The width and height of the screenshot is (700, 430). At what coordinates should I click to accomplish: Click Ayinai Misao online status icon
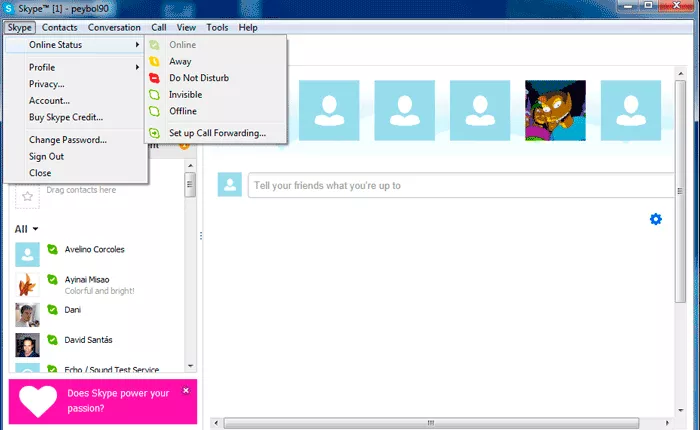click(53, 280)
